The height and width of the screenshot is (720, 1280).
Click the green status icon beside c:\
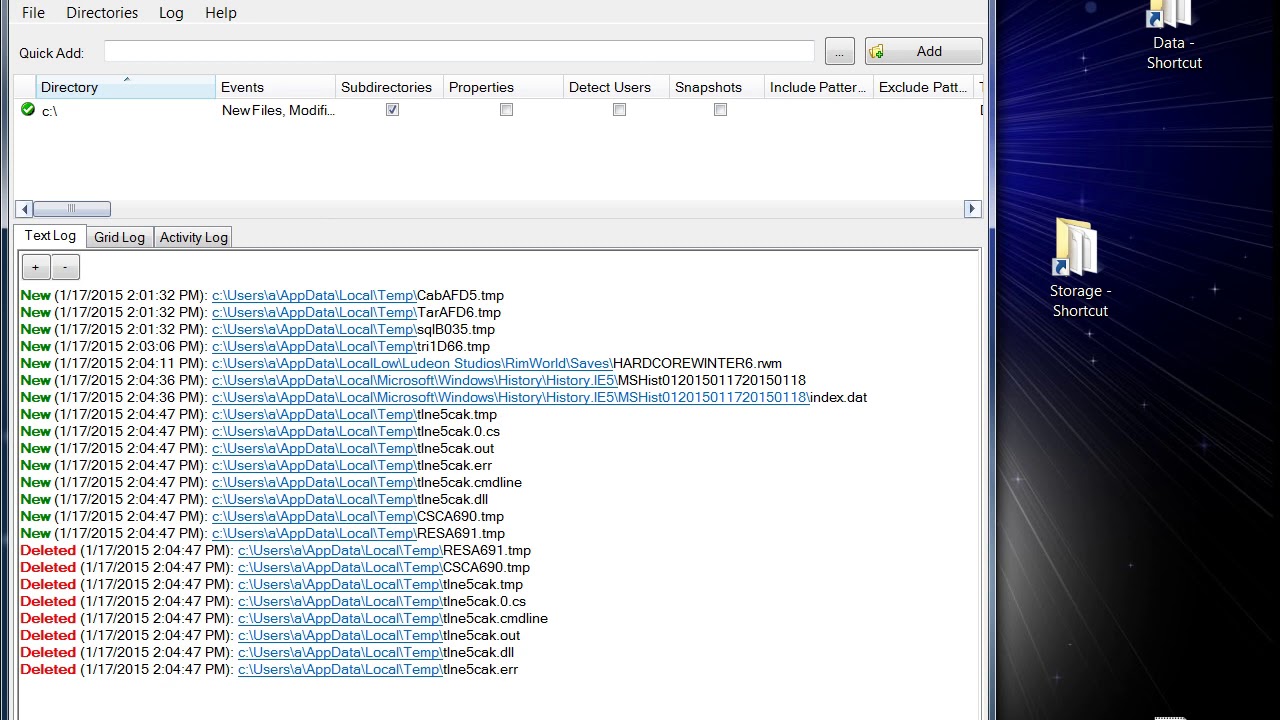(x=28, y=110)
